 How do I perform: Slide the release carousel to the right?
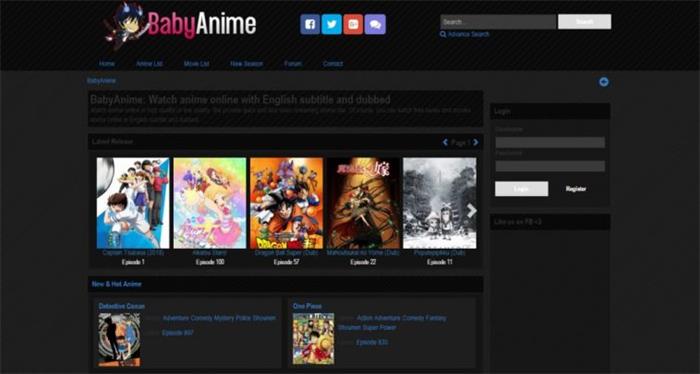coord(471,211)
